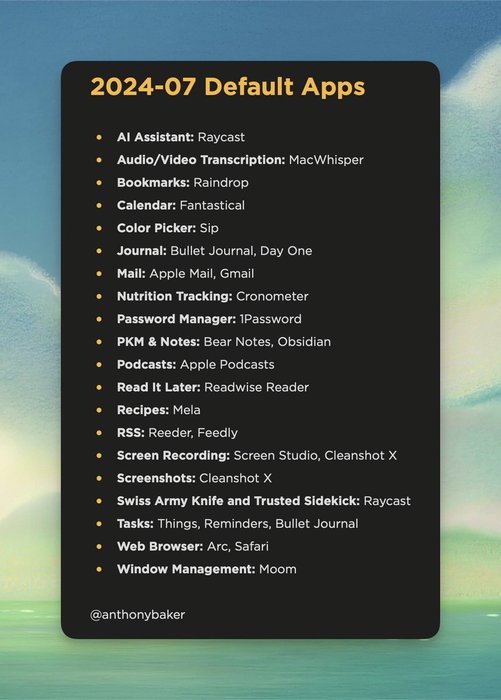501x700 pixels.
Task: Select the Color Picker: Sip line
Action: [x=168, y=228]
